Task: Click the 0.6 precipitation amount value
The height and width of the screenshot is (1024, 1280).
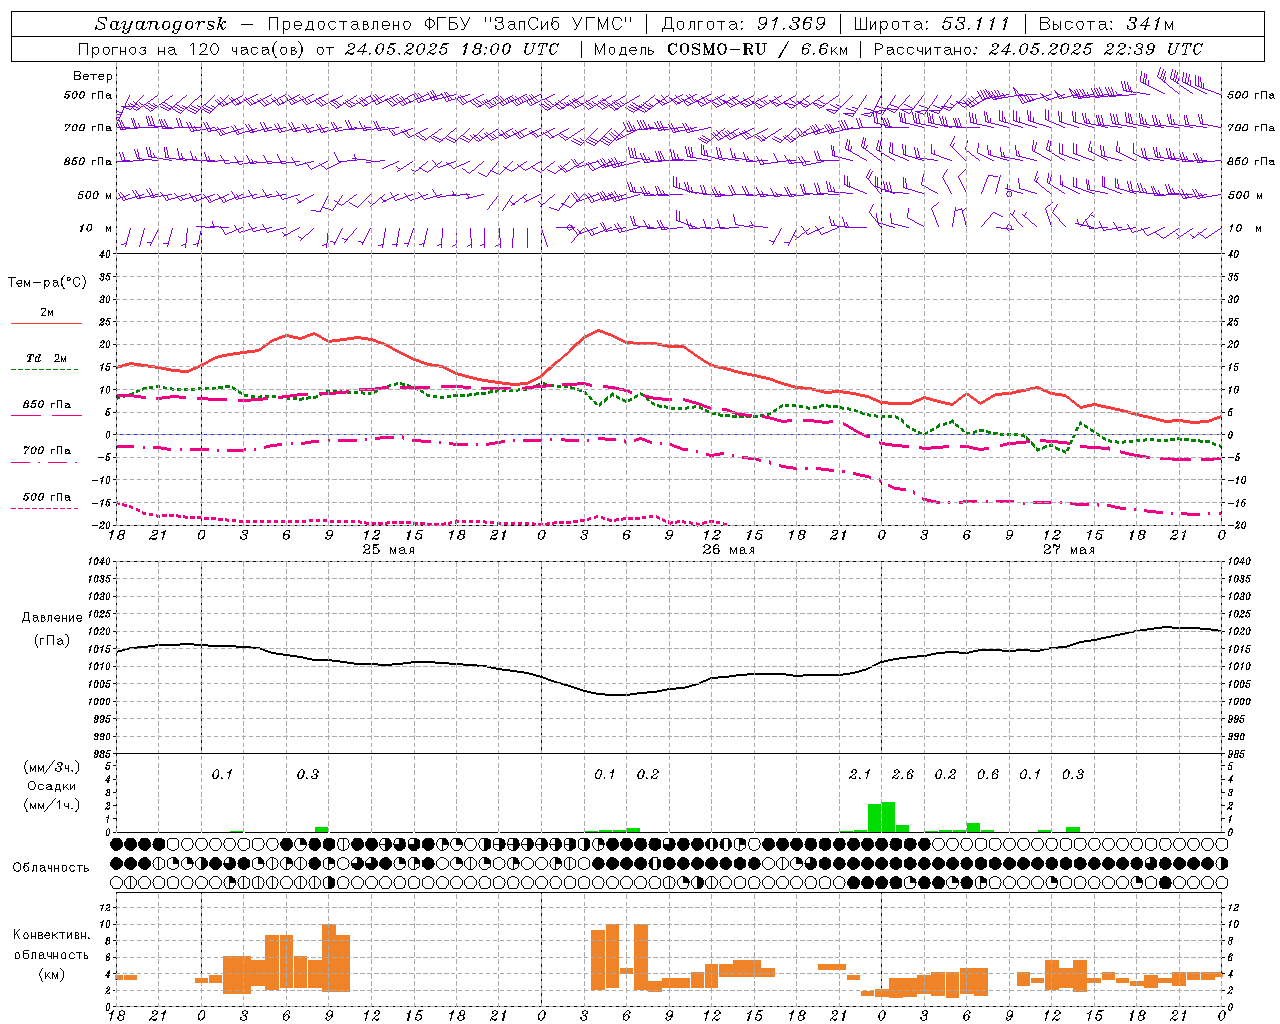Action: (x=988, y=775)
